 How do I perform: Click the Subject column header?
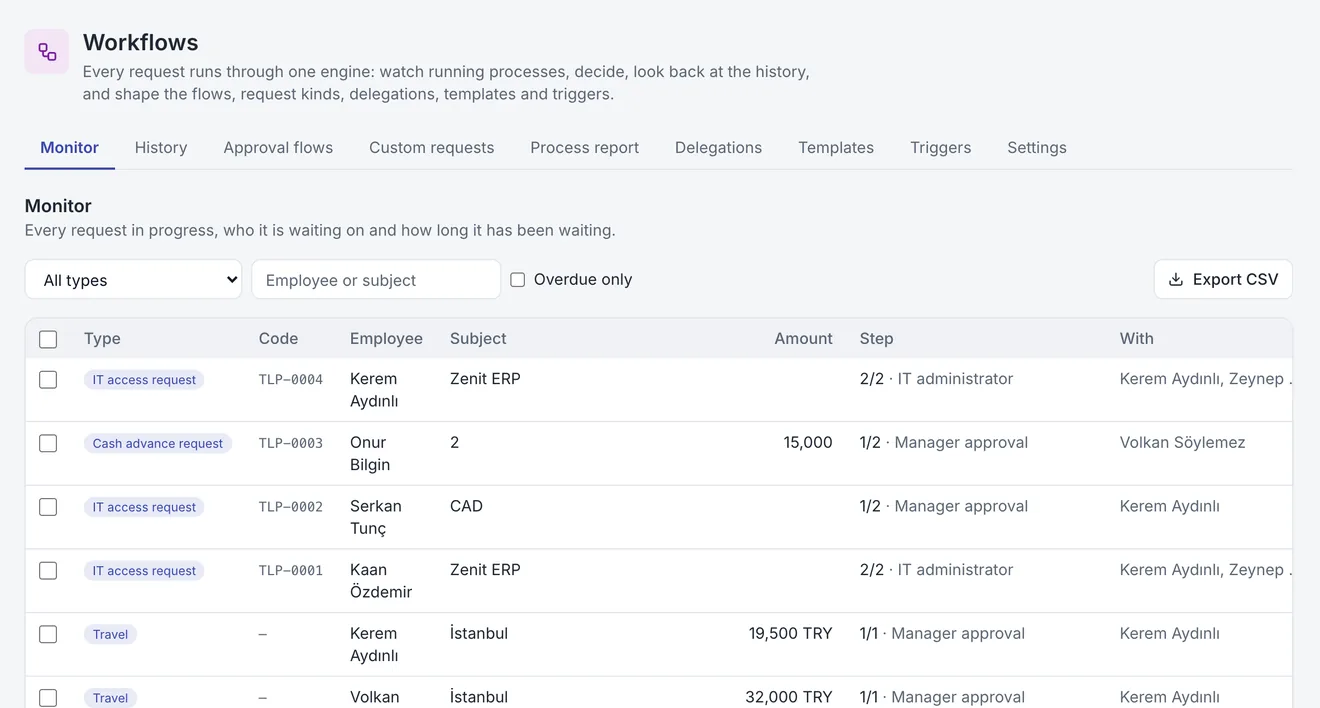point(478,339)
